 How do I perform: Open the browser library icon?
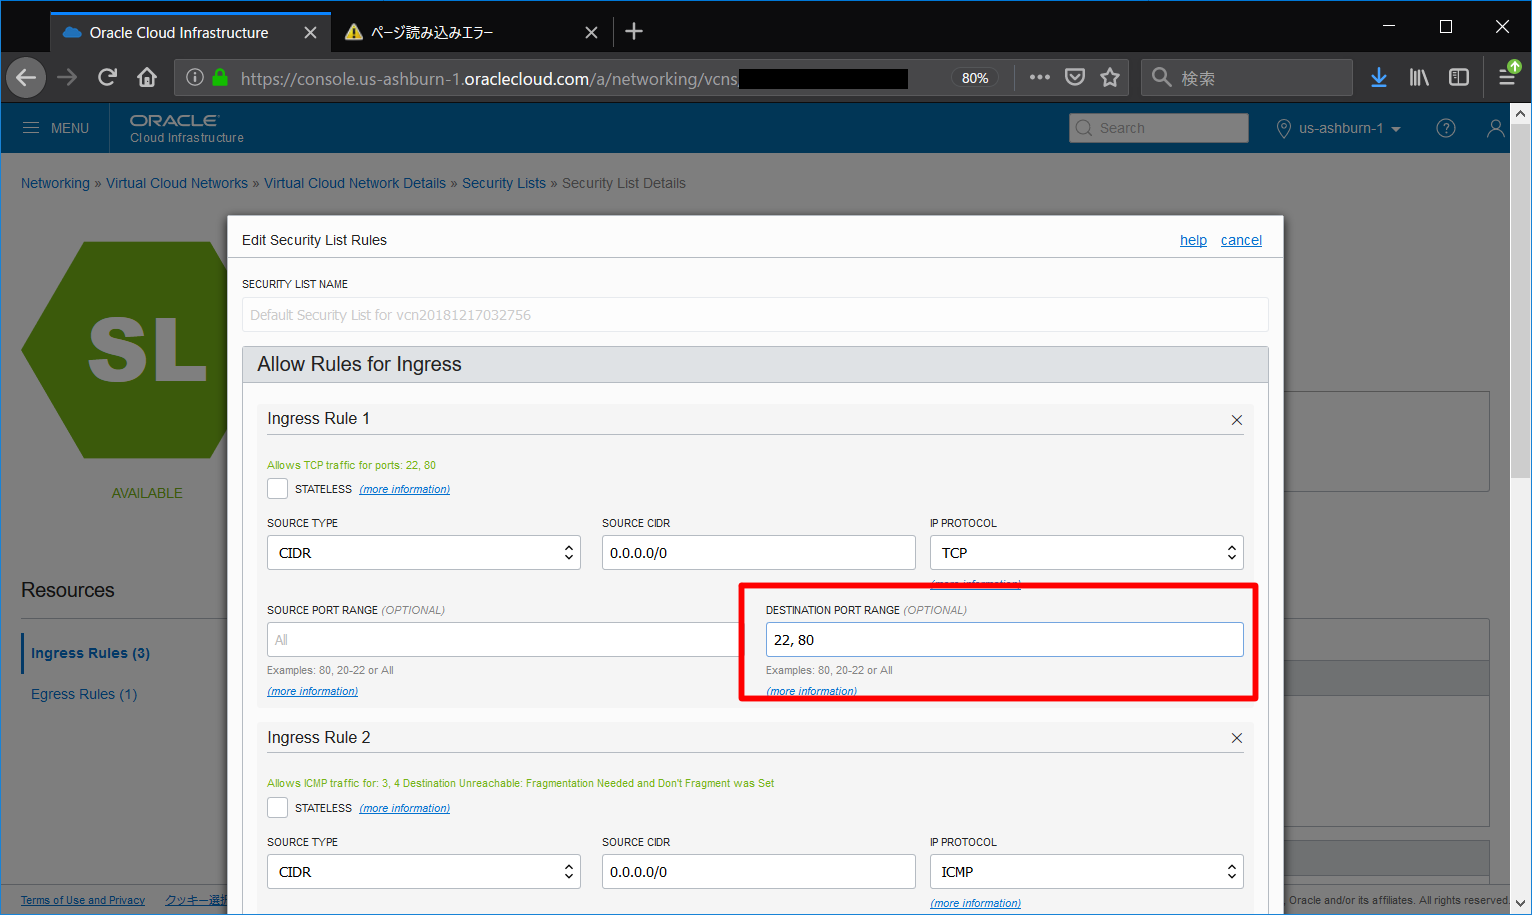(x=1419, y=77)
